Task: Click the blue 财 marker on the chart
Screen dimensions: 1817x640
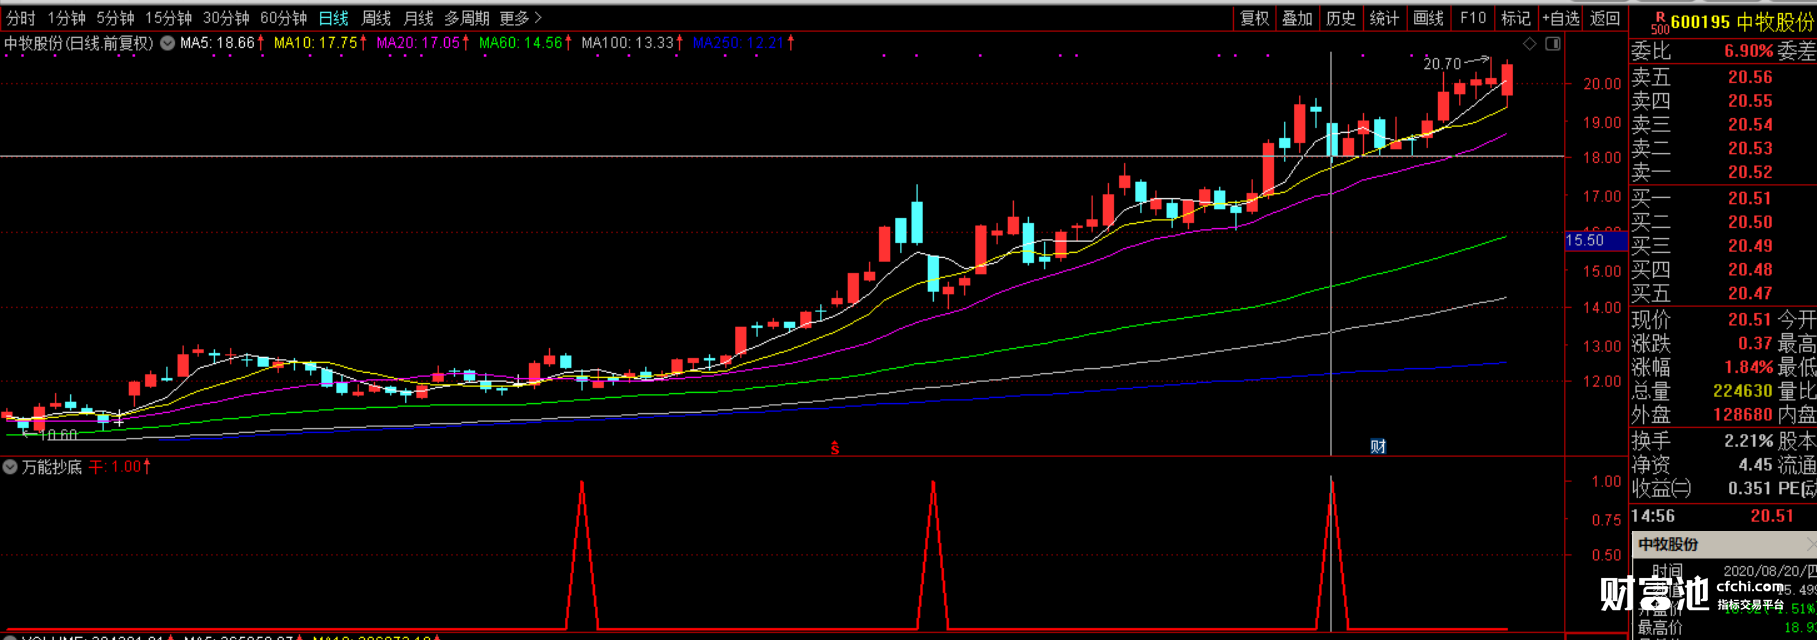Action: coord(1378,447)
